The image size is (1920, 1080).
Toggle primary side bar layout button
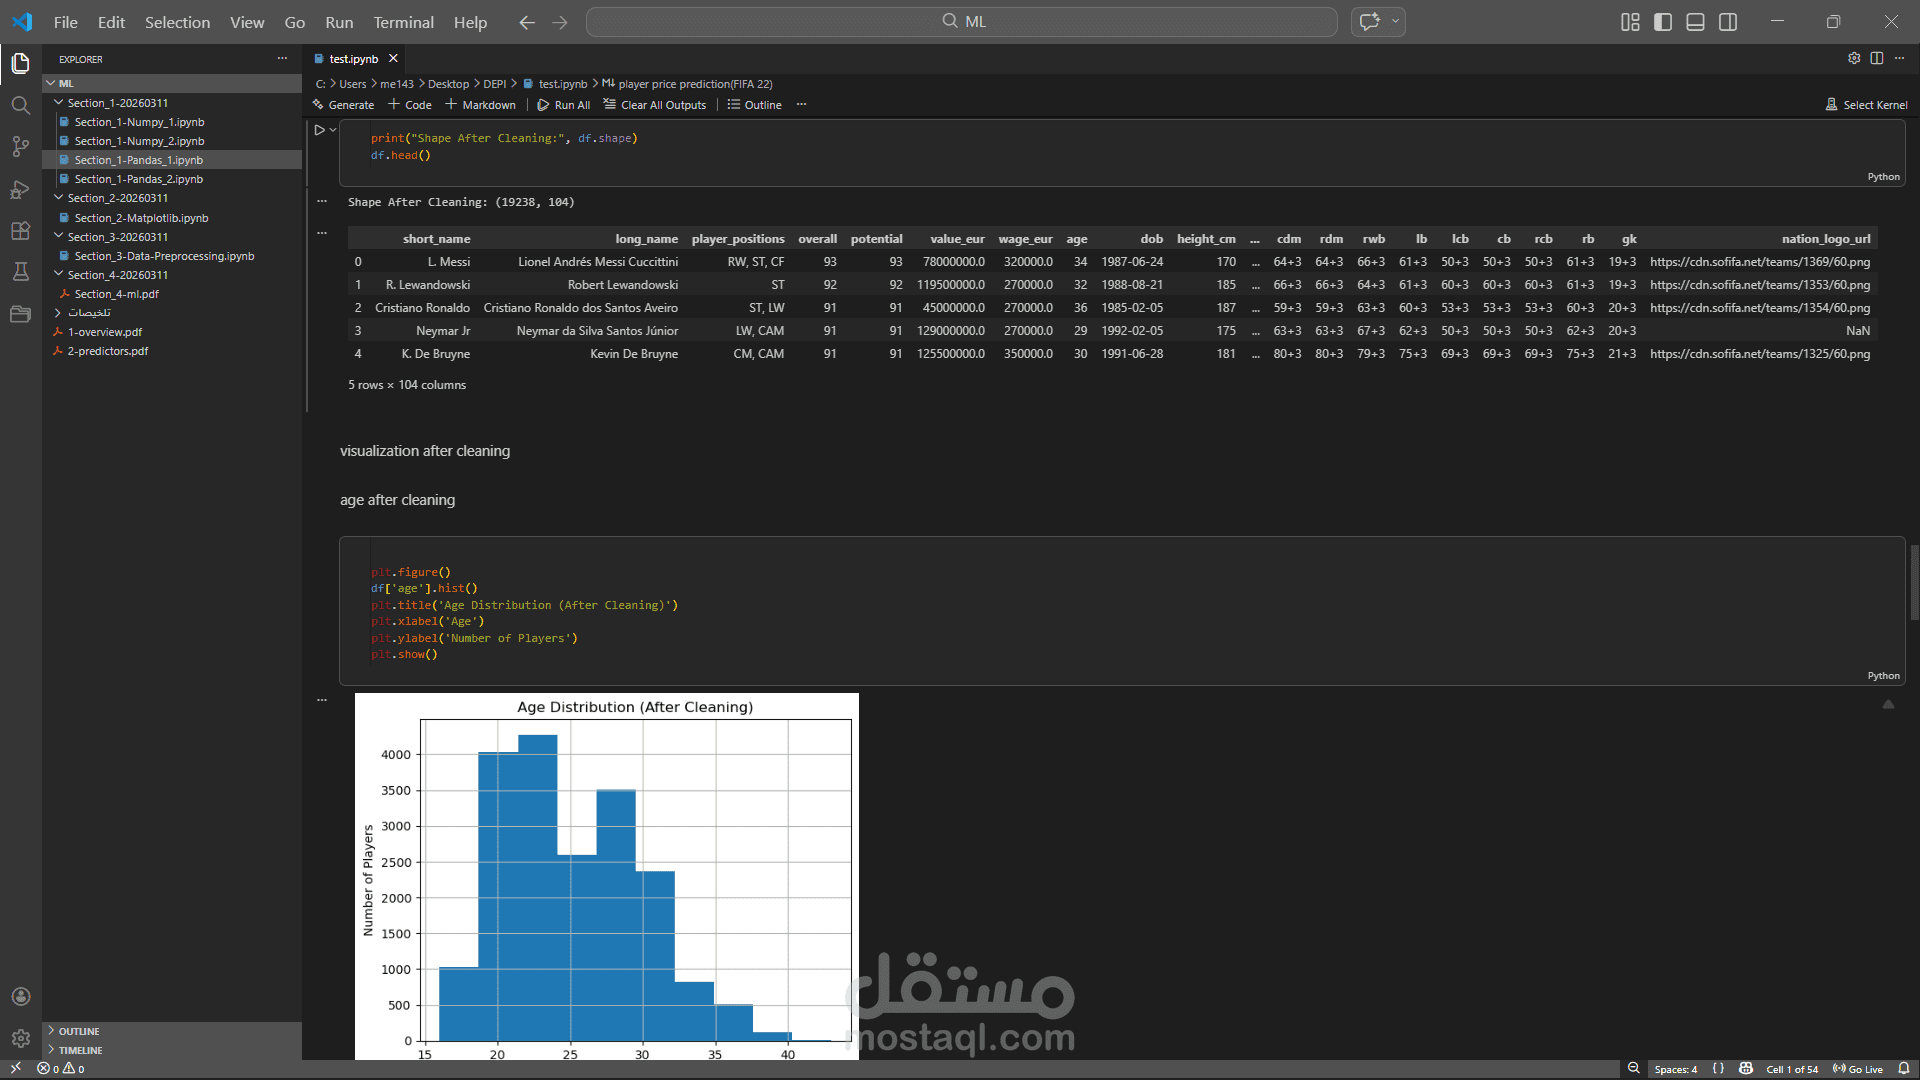[1663, 22]
